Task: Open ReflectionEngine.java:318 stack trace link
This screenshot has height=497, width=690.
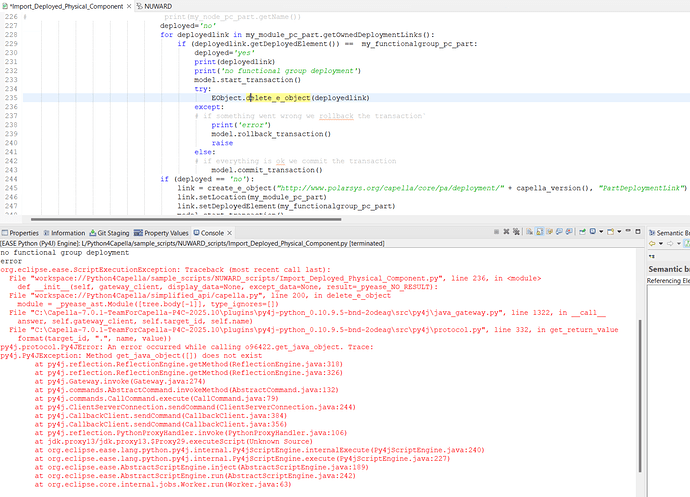Action: click(287, 364)
